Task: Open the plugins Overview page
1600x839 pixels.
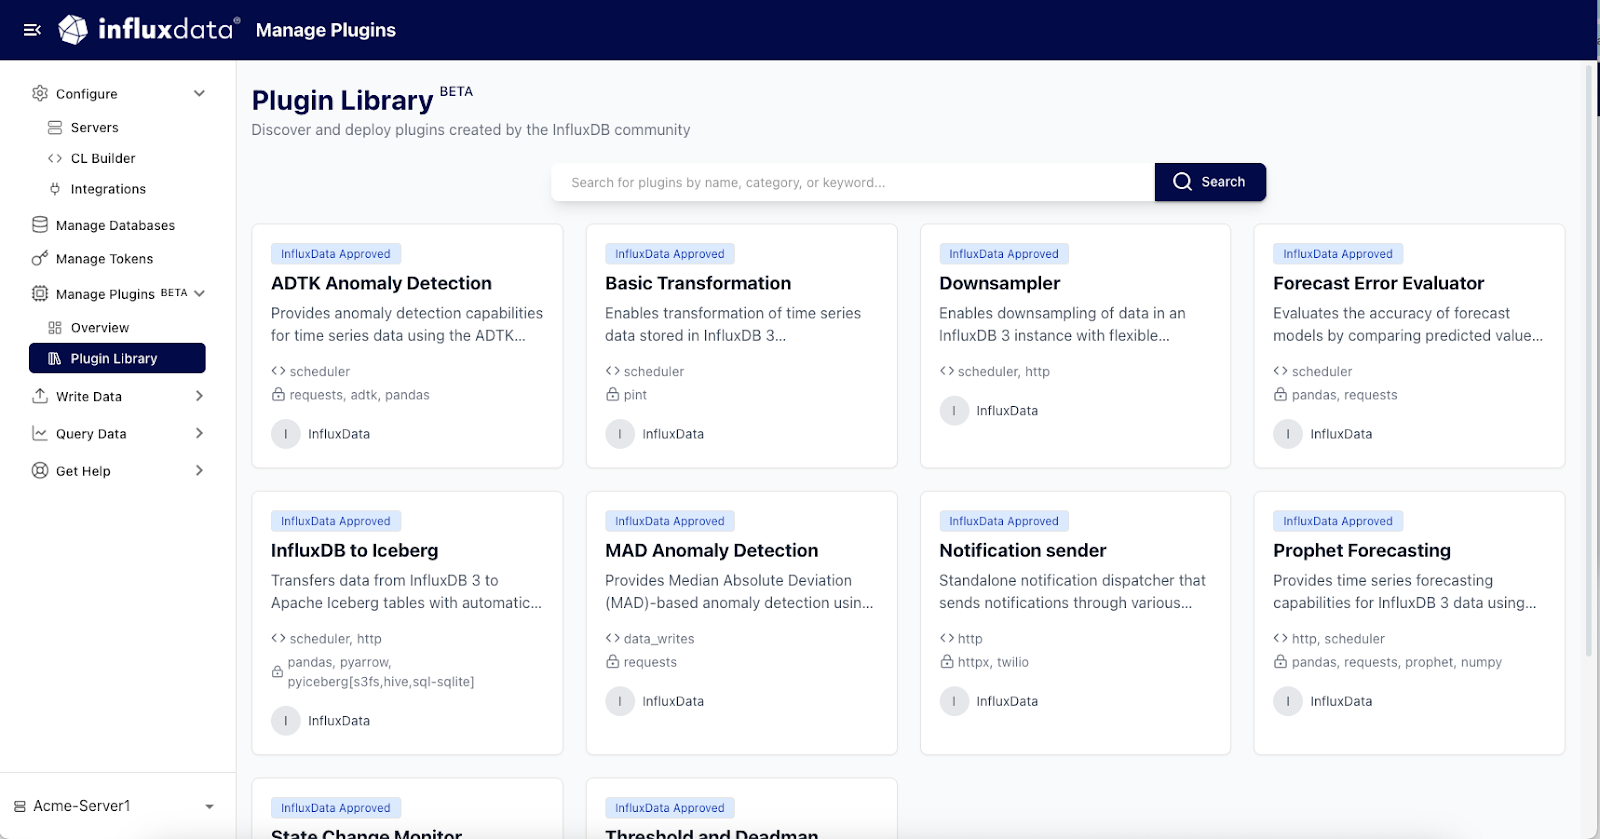Action: point(100,328)
